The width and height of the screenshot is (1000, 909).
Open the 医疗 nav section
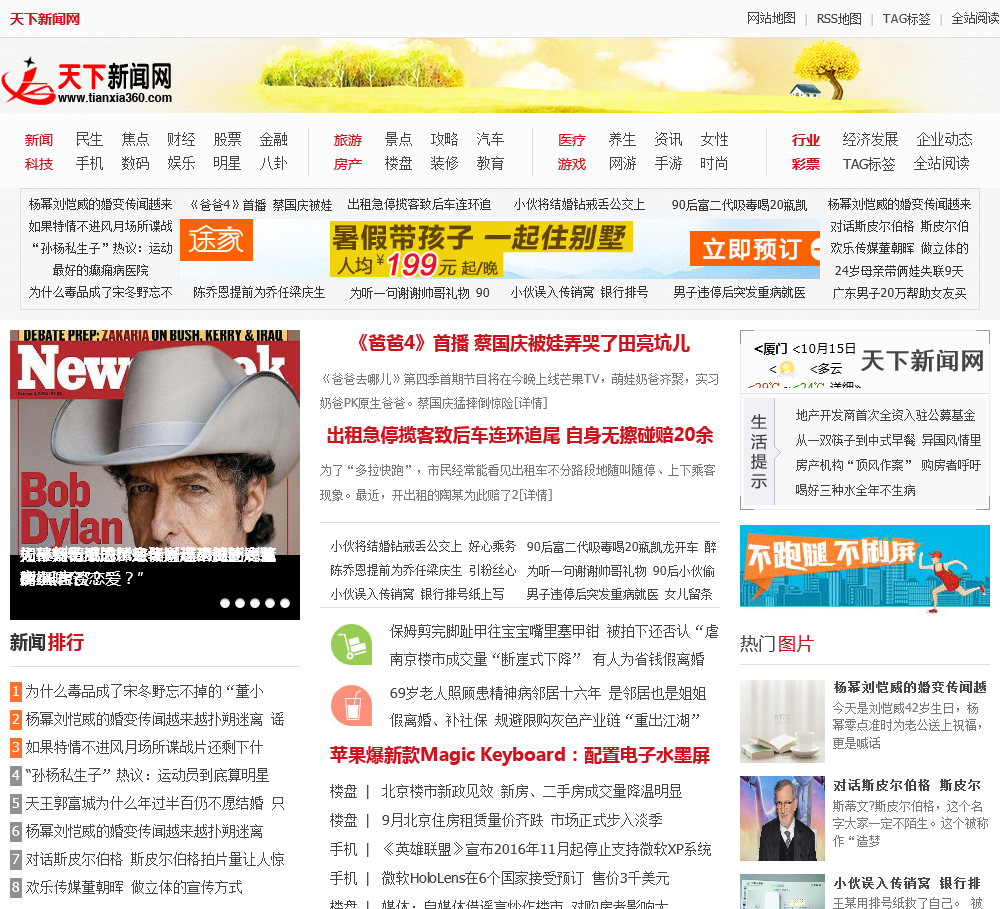coord(571,140)
